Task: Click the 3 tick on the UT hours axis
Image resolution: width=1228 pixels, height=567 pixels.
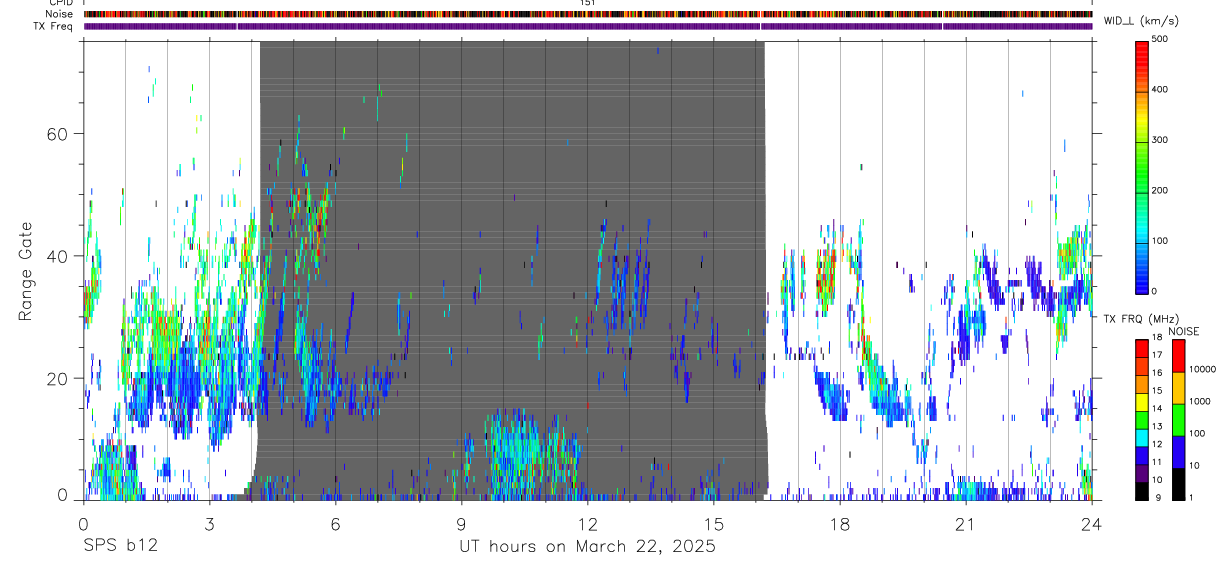Action: click(x=209, y=523)
